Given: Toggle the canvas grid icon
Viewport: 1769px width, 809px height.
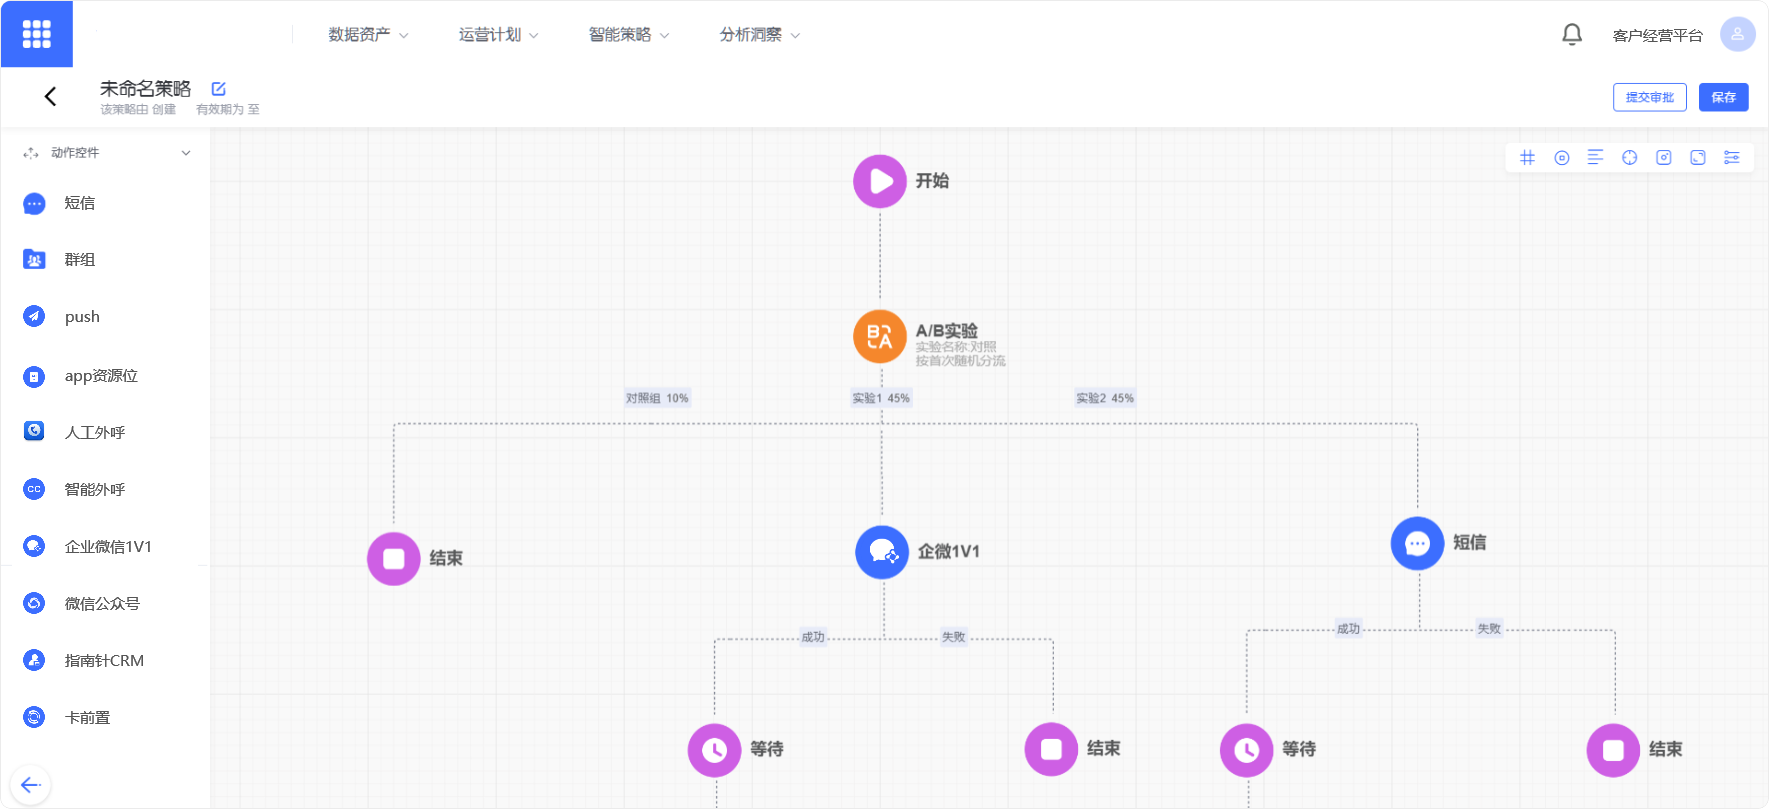Looking at the screenshot, I should click(x=1527, y=157).
